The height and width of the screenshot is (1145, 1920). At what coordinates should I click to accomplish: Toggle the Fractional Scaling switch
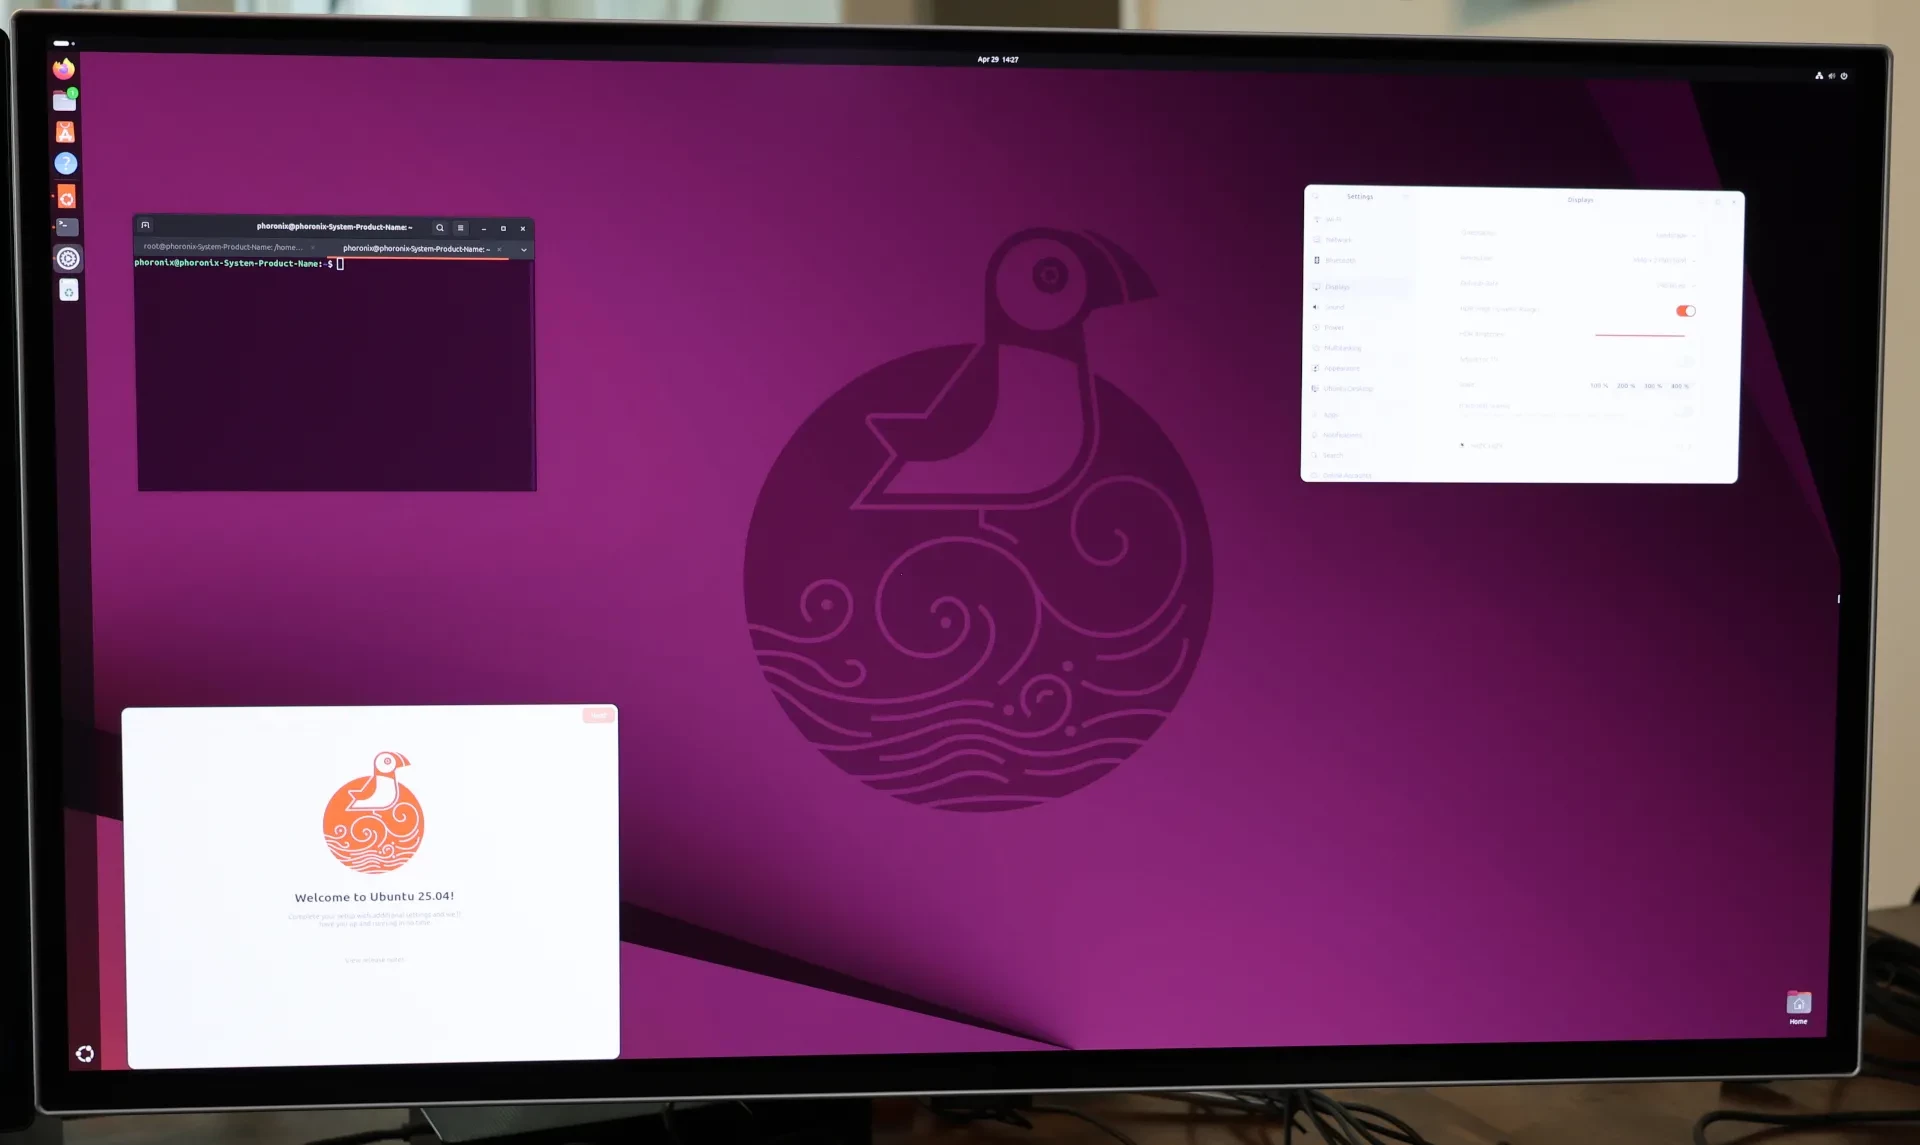pyautogui.click(x=1684, y=411)
